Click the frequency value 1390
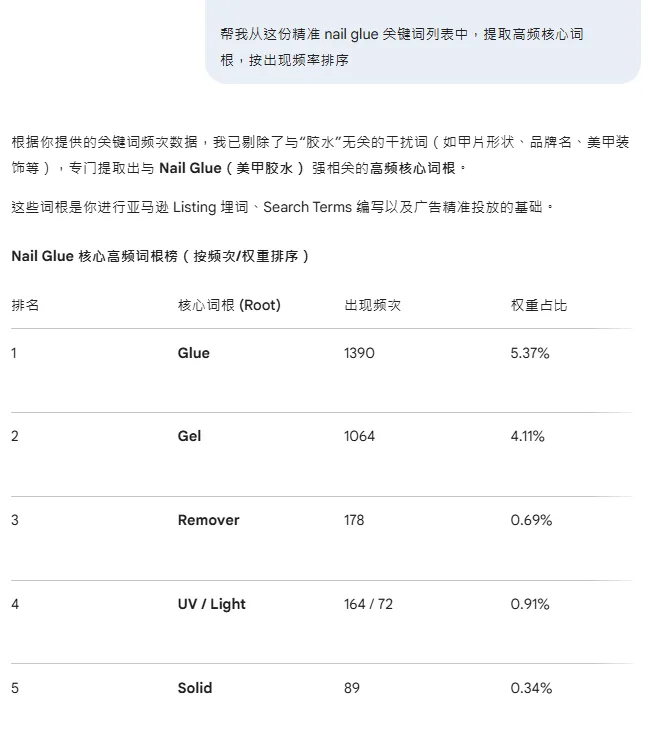Image resolution: width=648 pixels, height=730 pixels. tap(359, 353)
